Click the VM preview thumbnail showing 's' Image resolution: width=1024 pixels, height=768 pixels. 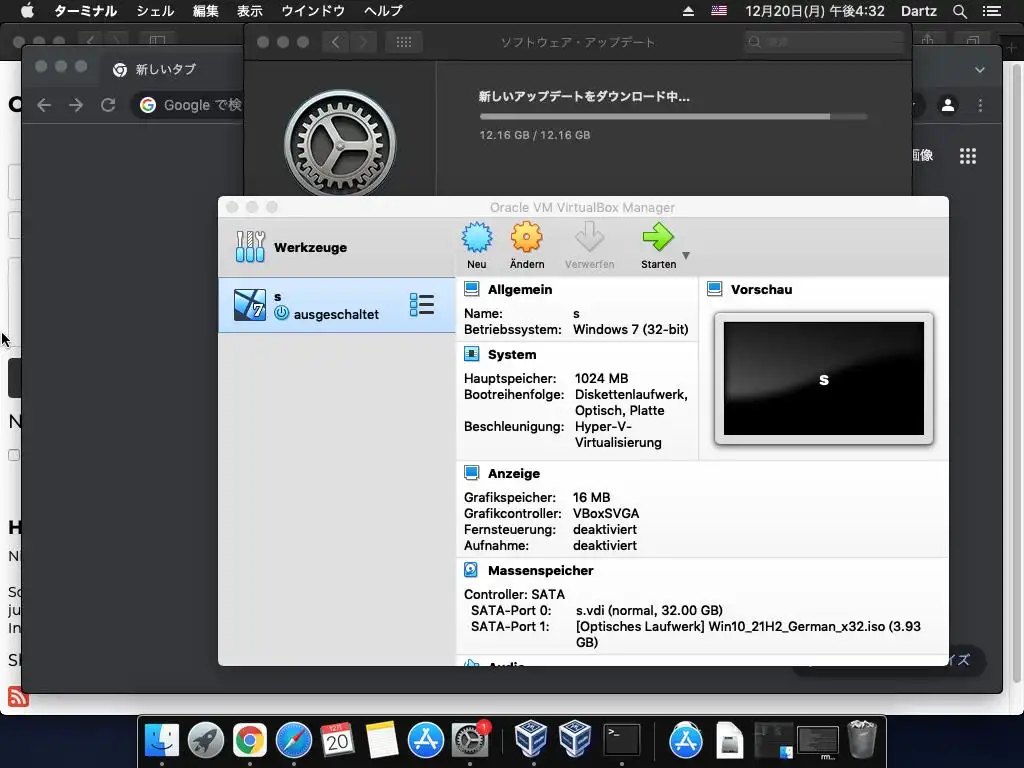824,379
